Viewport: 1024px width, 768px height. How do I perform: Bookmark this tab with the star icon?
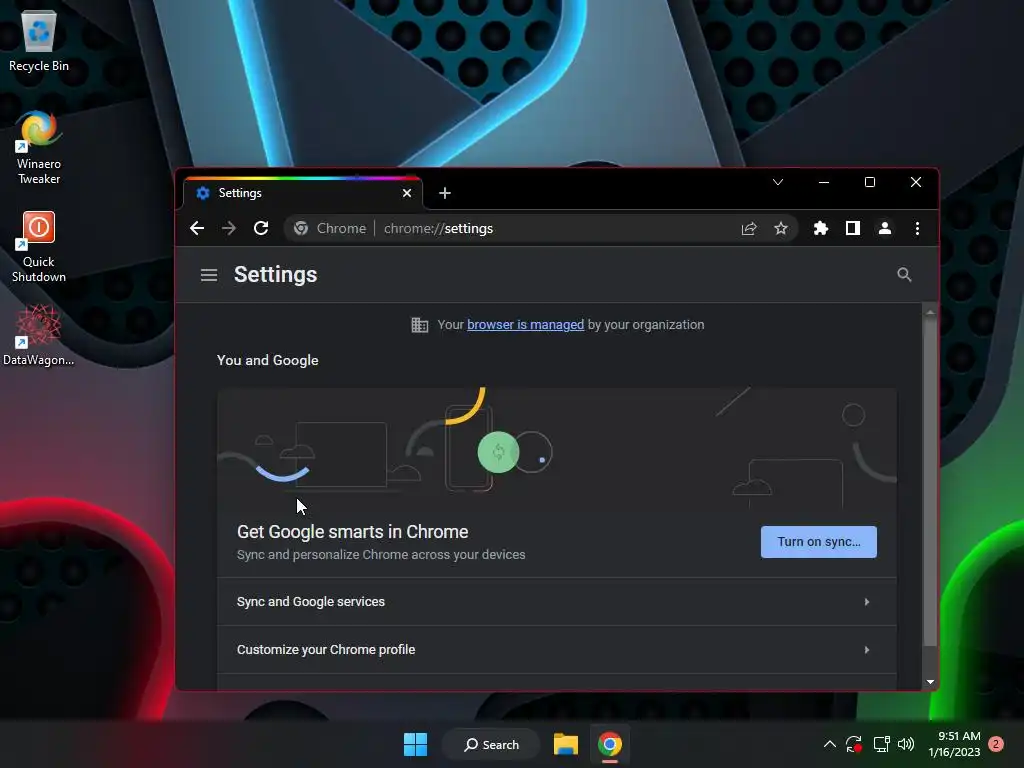[780, 228]
